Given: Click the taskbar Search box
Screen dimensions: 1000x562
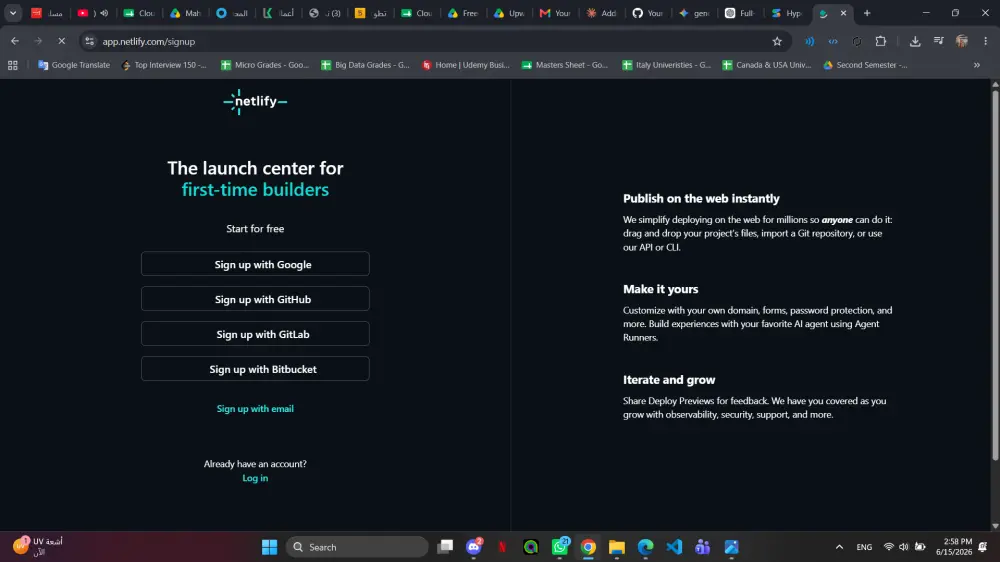Looking at the screenshot, I should point(357,547).
